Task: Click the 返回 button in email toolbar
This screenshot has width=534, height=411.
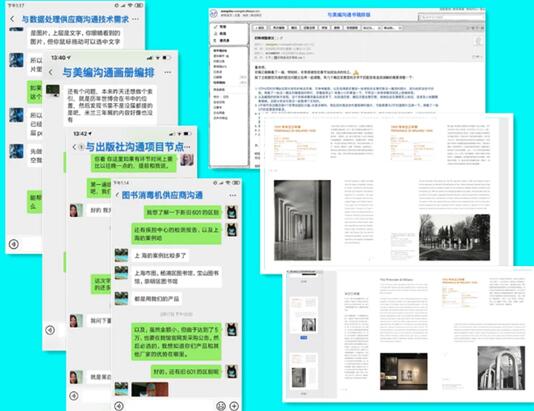Action: click(260, 28)
